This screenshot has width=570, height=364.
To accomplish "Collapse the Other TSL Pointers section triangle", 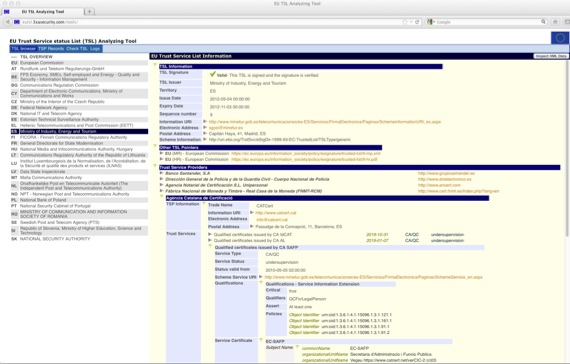I will tap(155, 146).
